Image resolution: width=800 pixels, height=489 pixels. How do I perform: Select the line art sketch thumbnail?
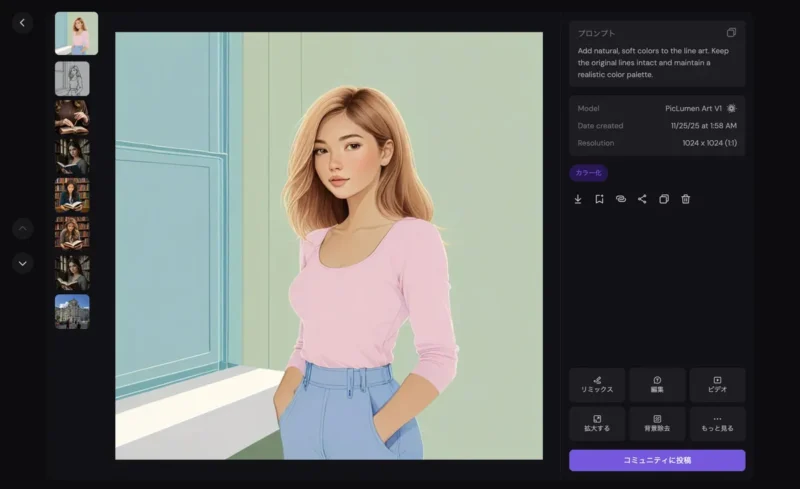(x=72, y=79)
